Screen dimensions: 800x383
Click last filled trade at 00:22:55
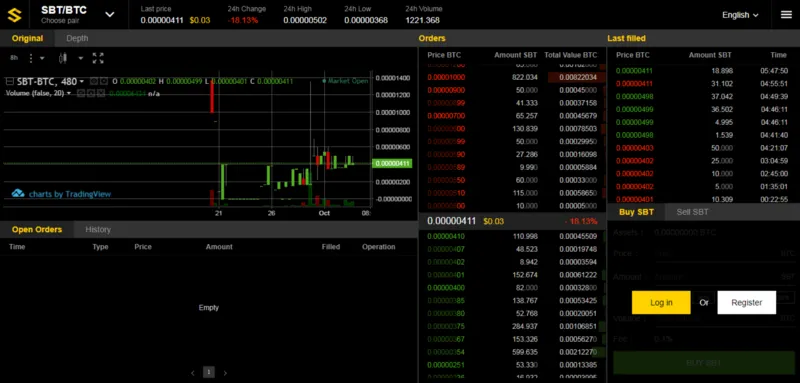pos(703,199)
